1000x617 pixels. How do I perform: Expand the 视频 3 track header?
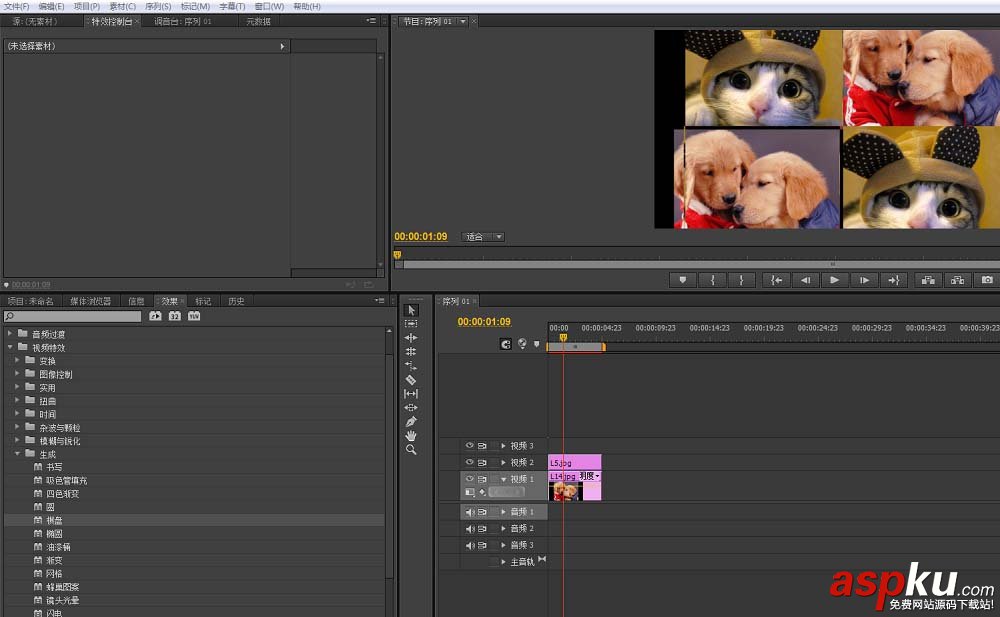click(x=503, y=446)
